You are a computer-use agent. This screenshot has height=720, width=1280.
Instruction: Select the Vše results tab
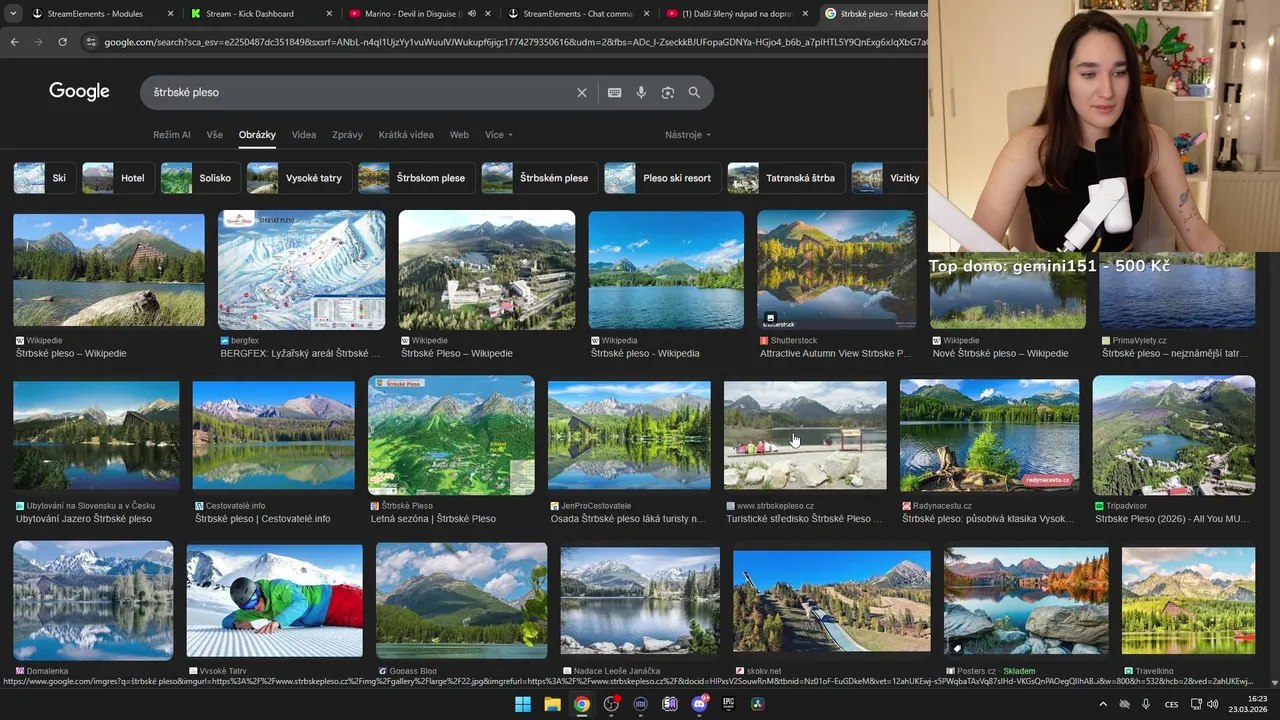point(215,135)
